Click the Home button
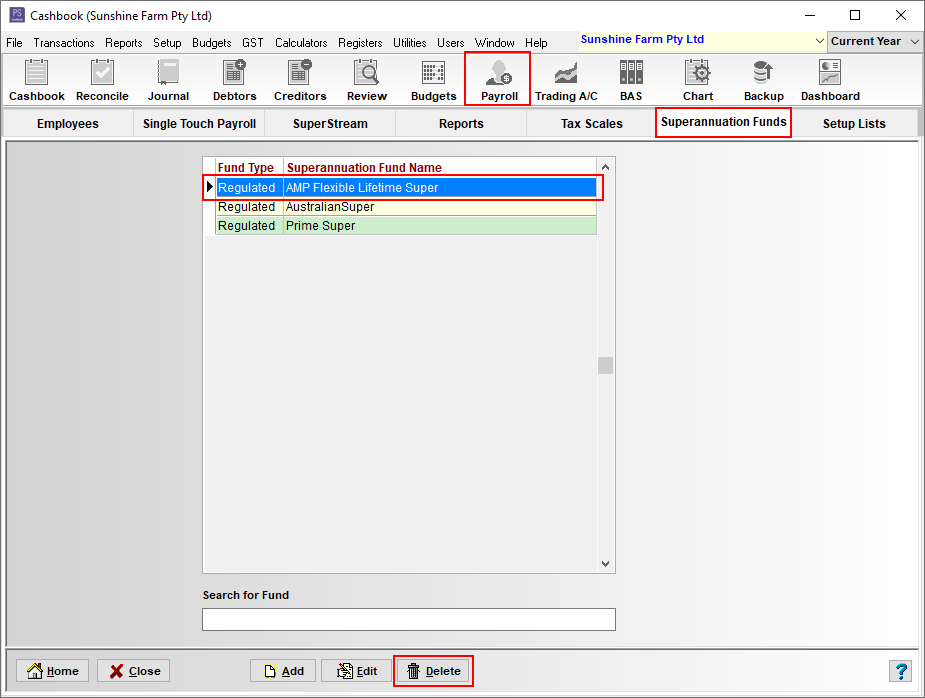This screenshot has height=698, width=925. [x=53, y=671]
